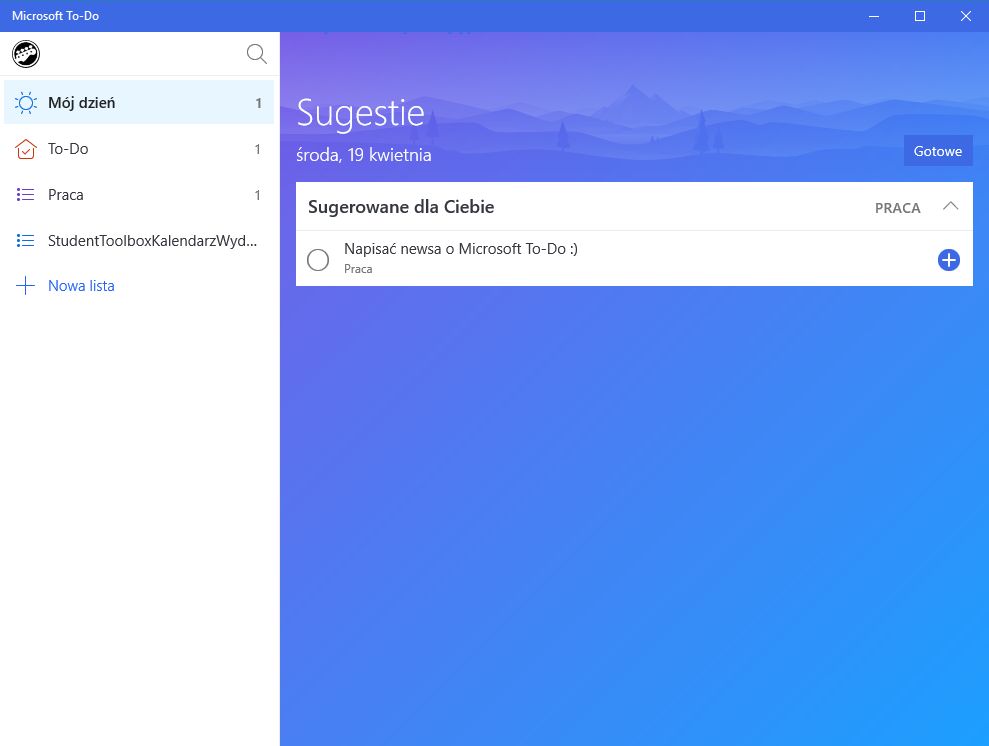Maximize the Microsoft To-Do window
Viewport: 989px width, 746px height.
920,16
